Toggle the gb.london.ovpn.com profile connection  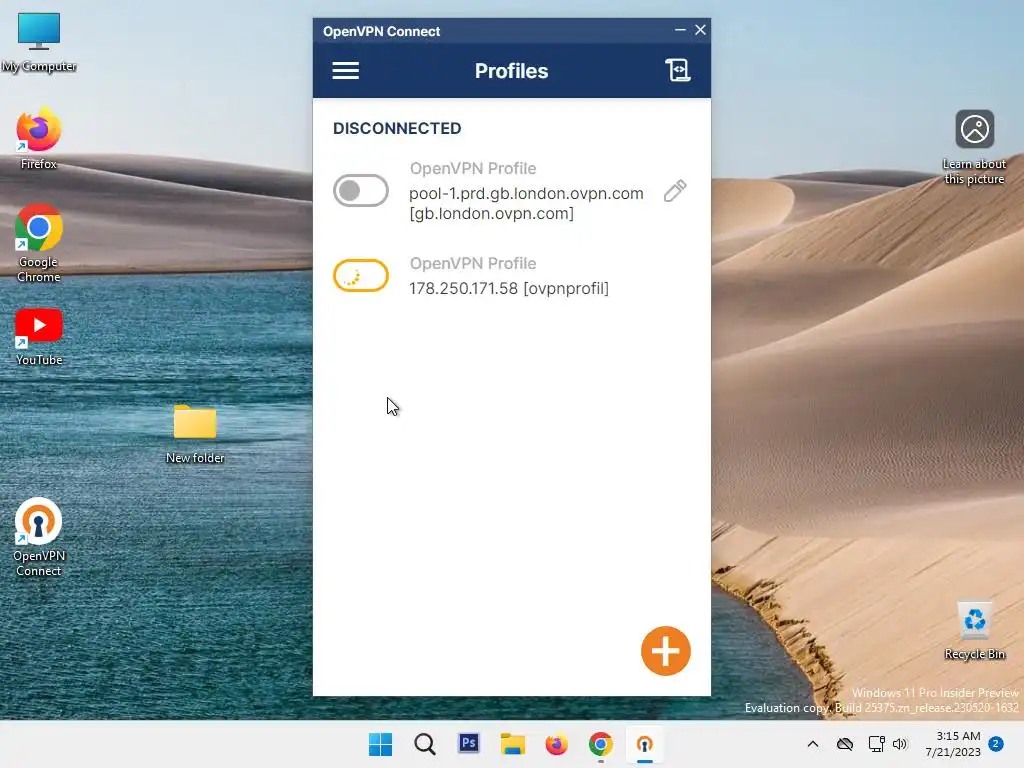[360, 191]
